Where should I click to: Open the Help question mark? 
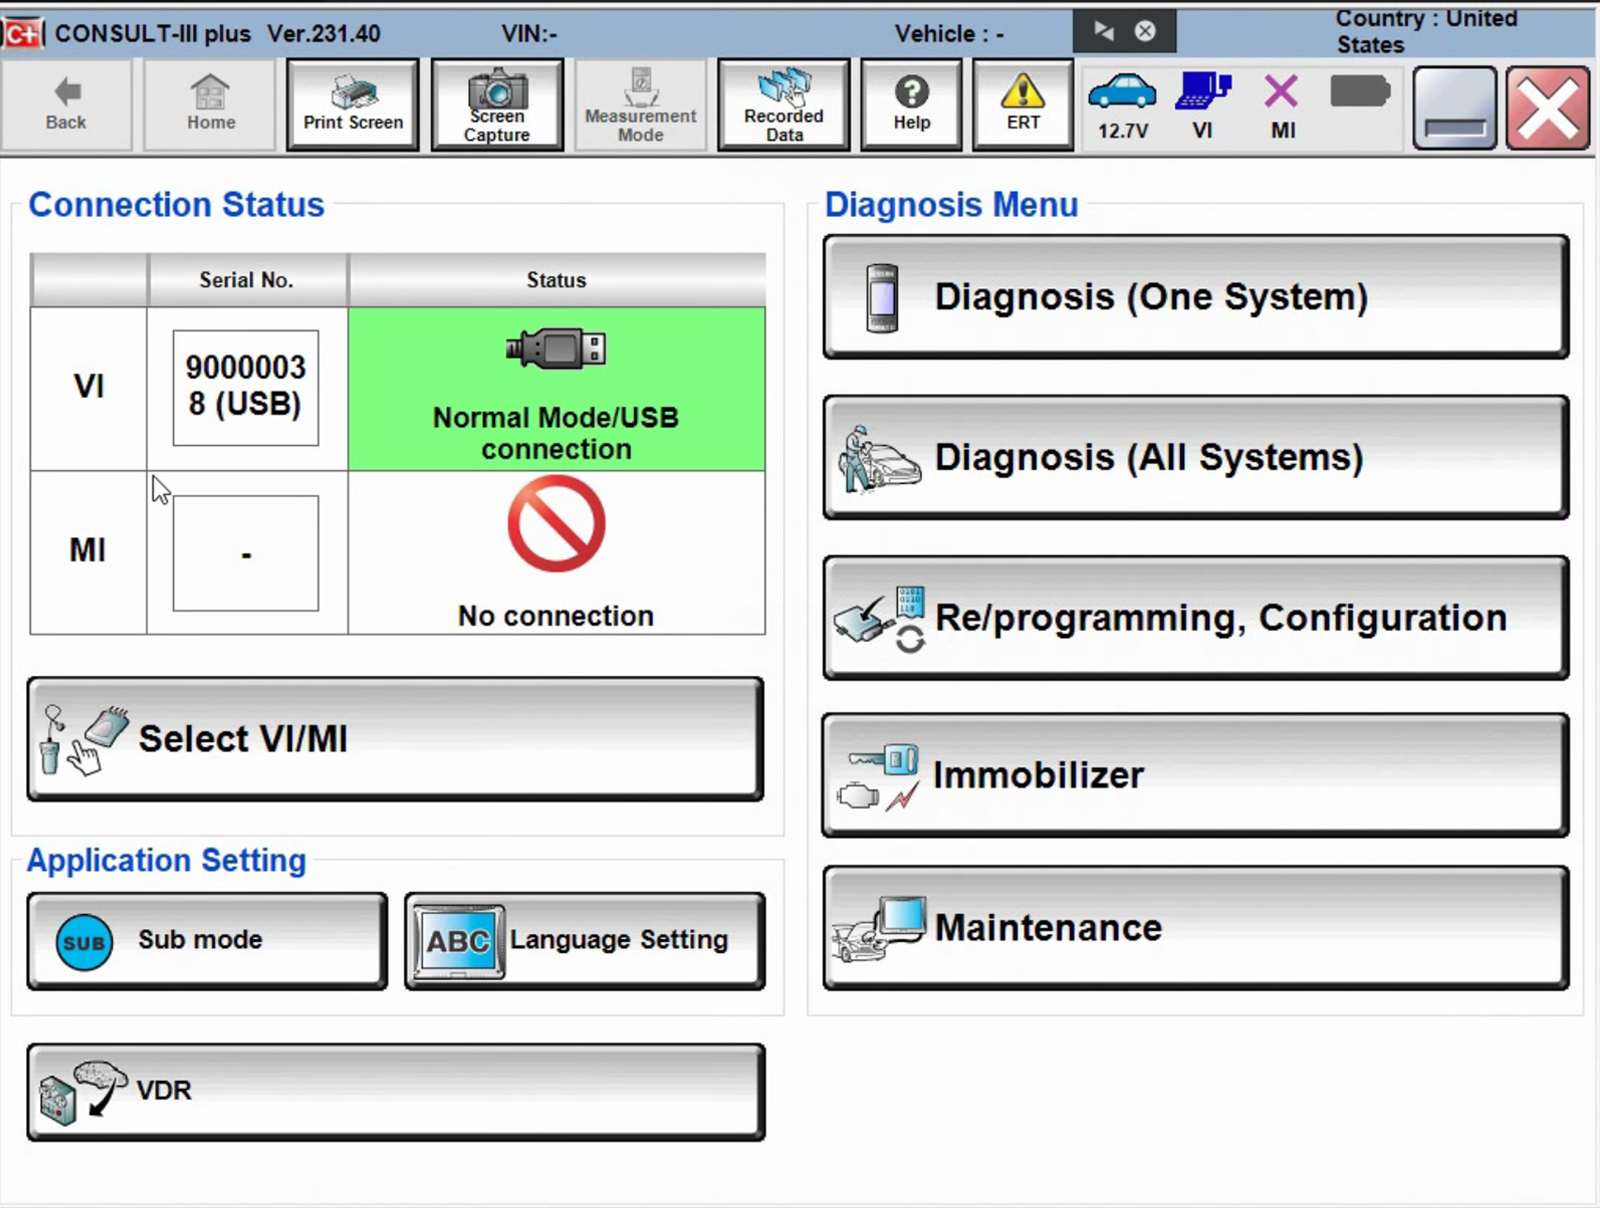[911, 104]
